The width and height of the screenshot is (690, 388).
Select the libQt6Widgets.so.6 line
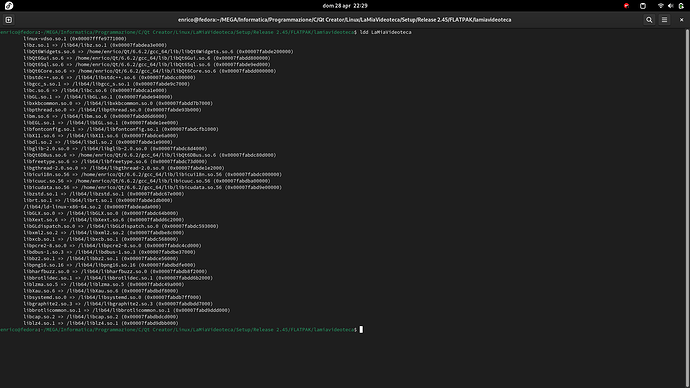tap(158, 51)
